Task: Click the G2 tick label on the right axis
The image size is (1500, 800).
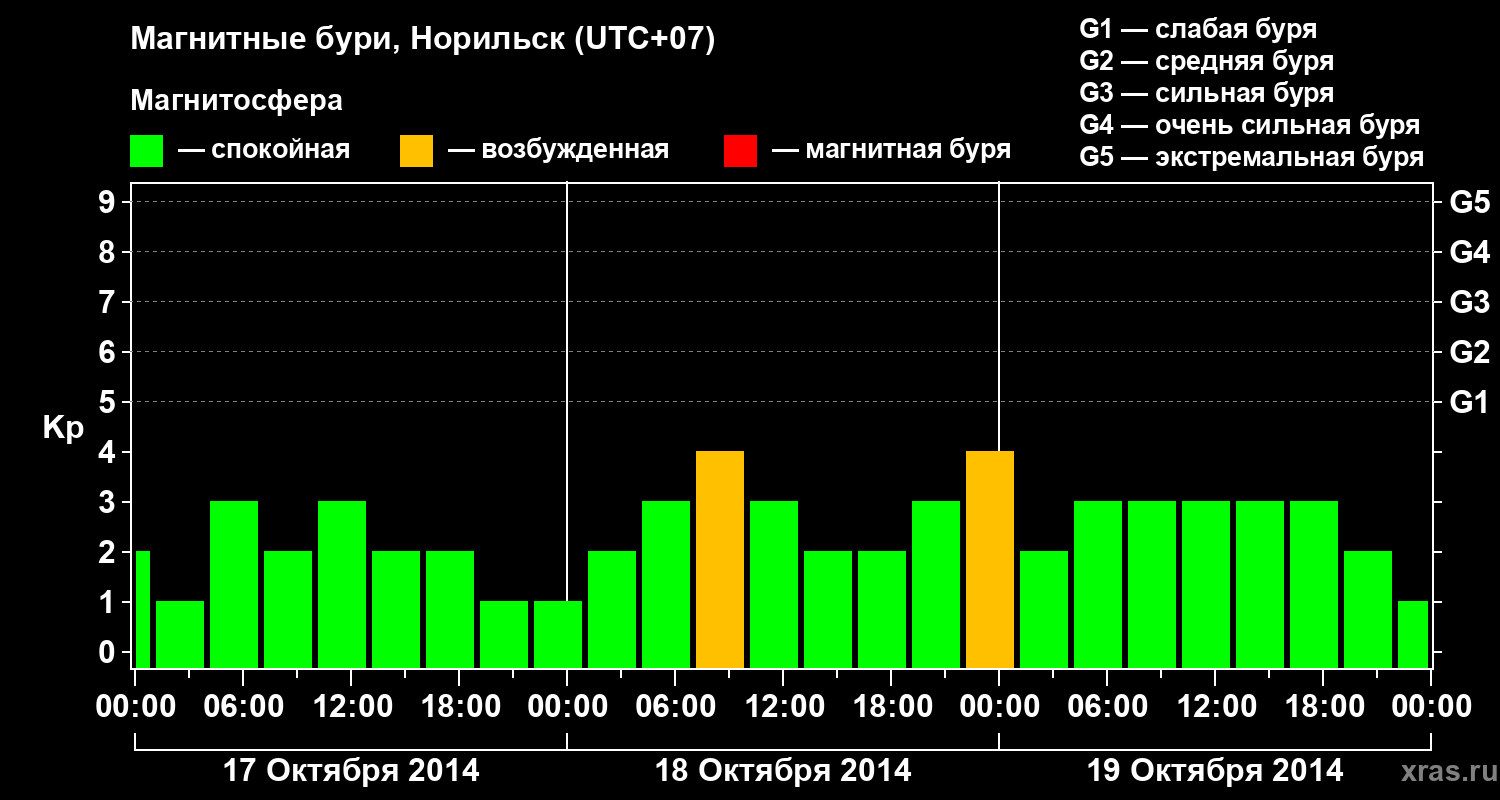Action: coord(1469,352)
